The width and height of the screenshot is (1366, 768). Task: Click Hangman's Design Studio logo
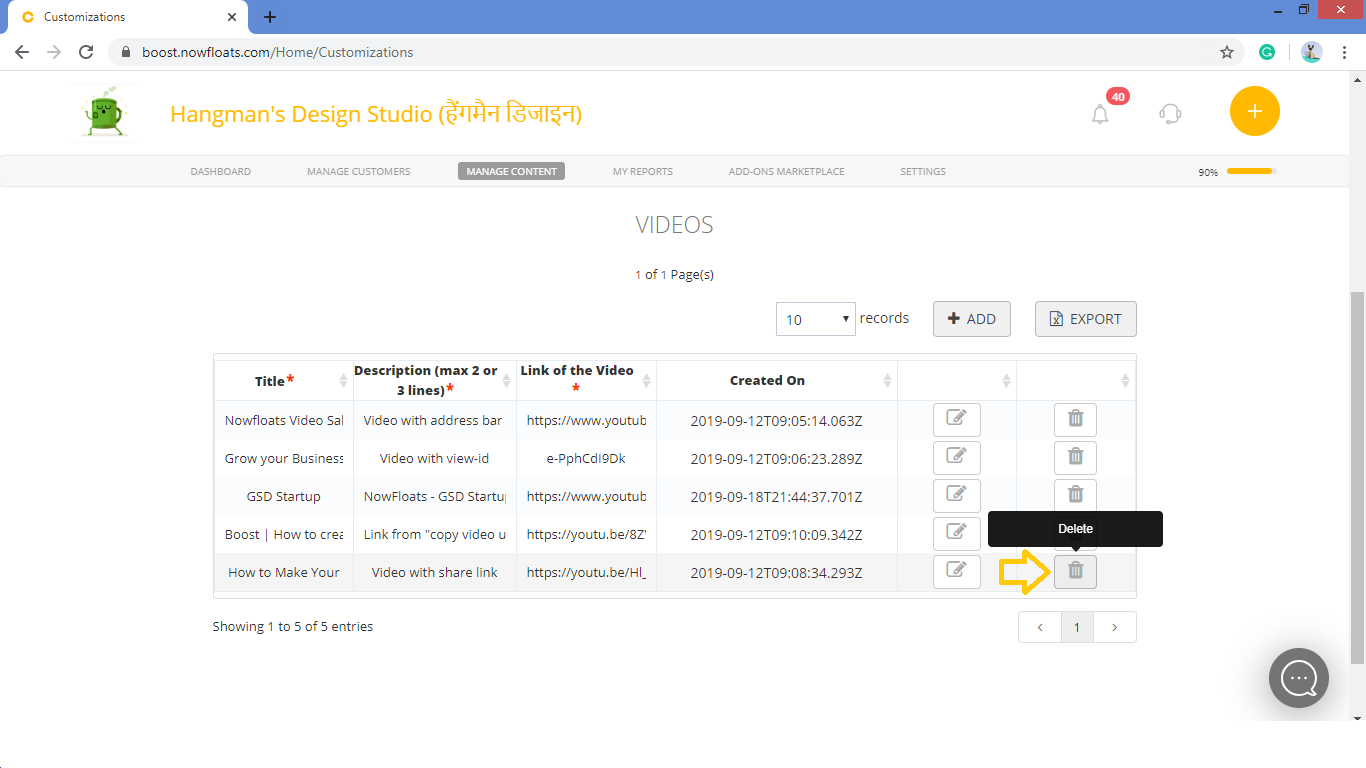[104, 111]
